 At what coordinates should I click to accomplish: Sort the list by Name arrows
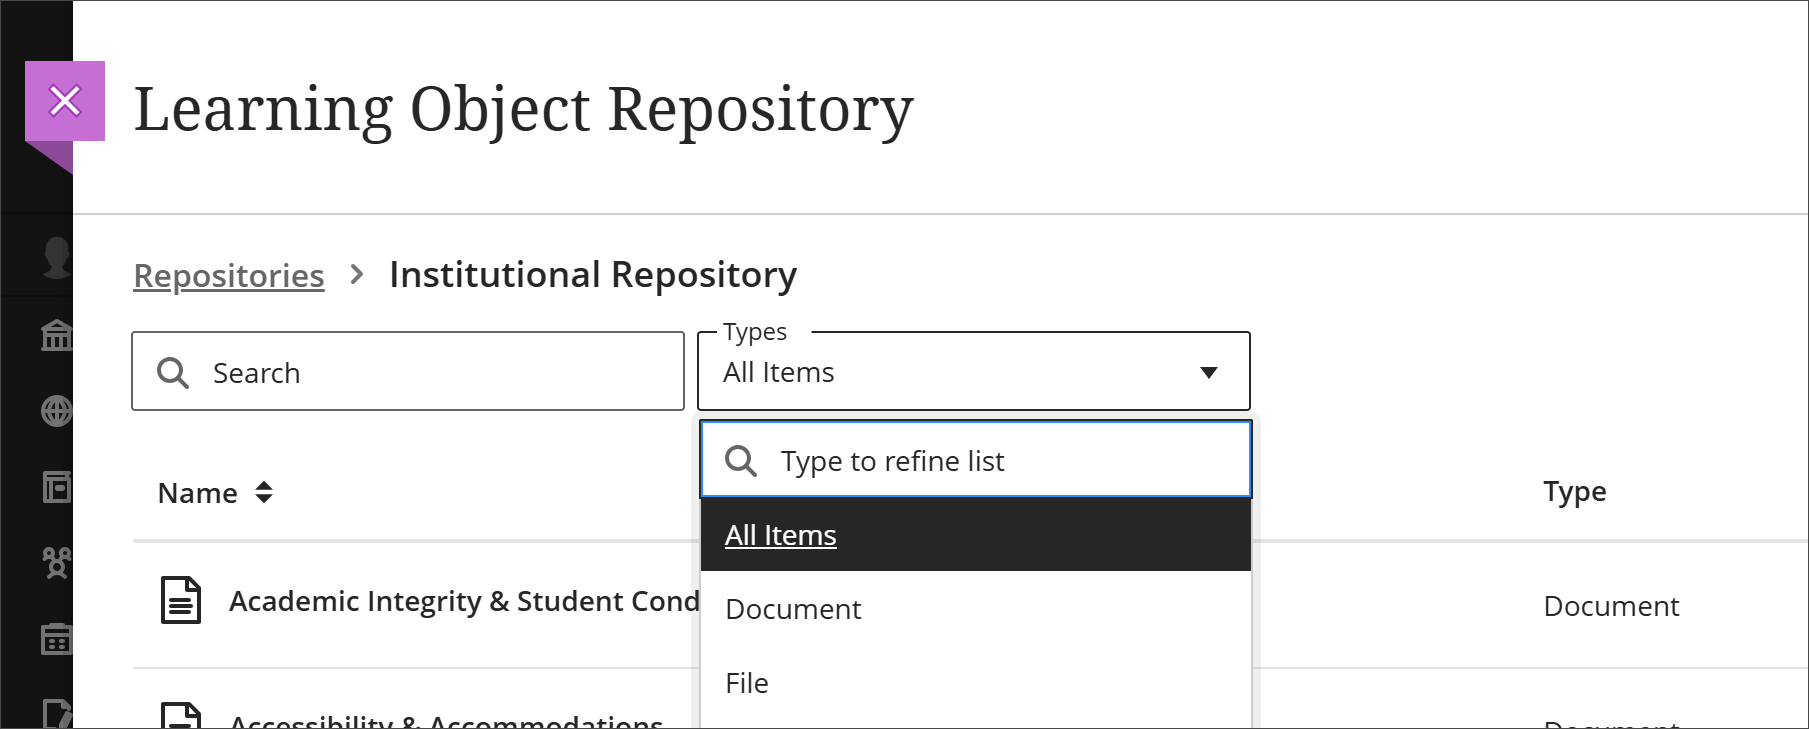pos(264,492)
